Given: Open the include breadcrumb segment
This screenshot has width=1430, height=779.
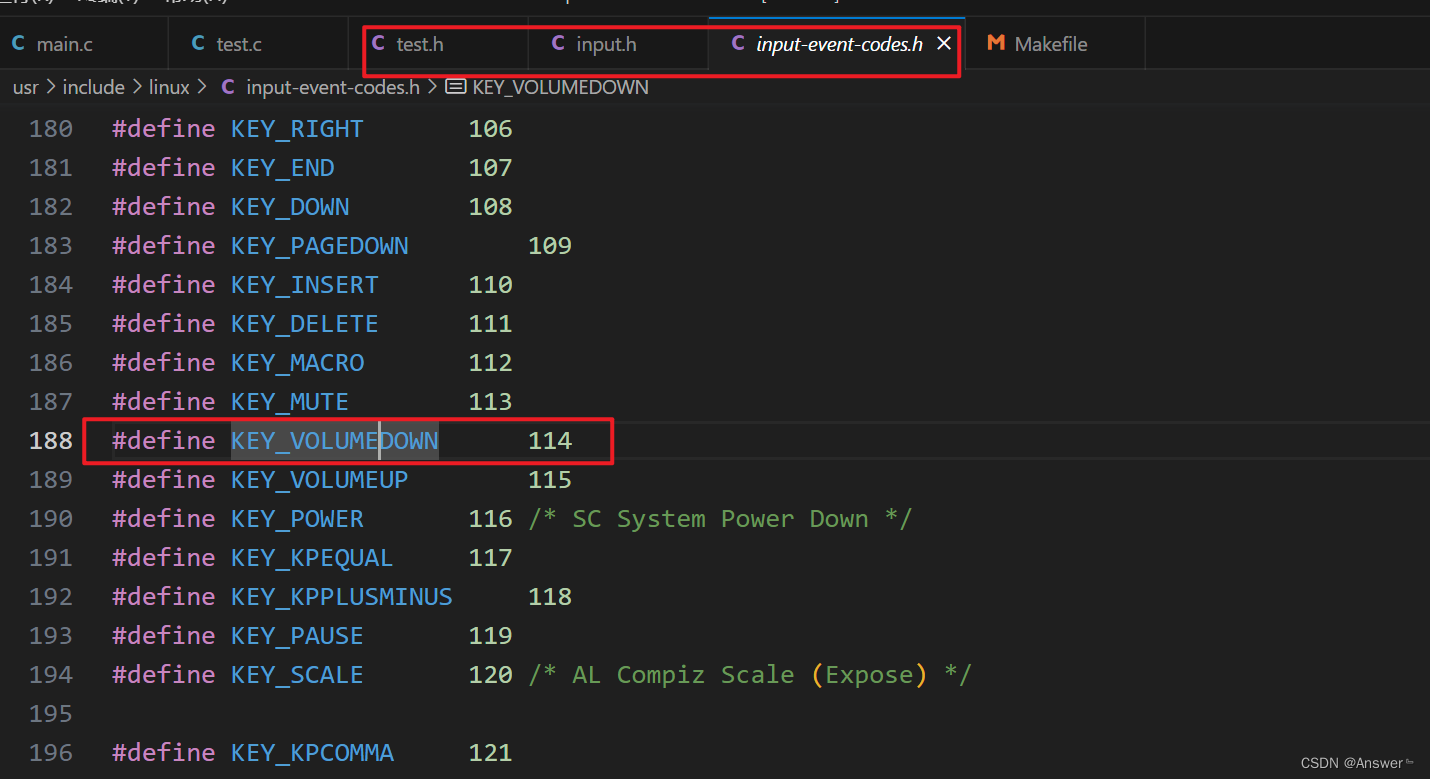Looking at the screenshot, I should coord(94,87).
